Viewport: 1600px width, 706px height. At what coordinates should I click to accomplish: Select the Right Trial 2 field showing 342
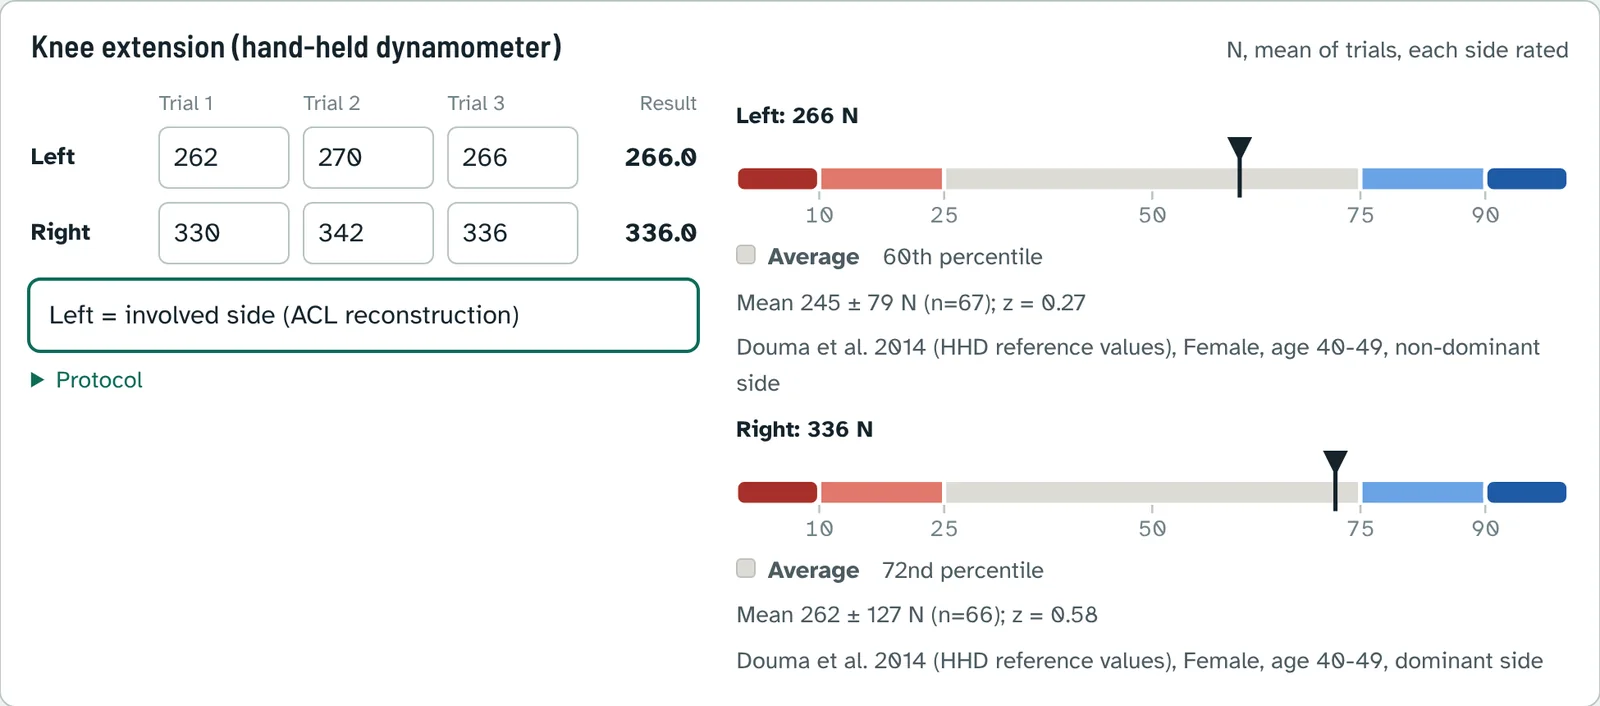368,233
